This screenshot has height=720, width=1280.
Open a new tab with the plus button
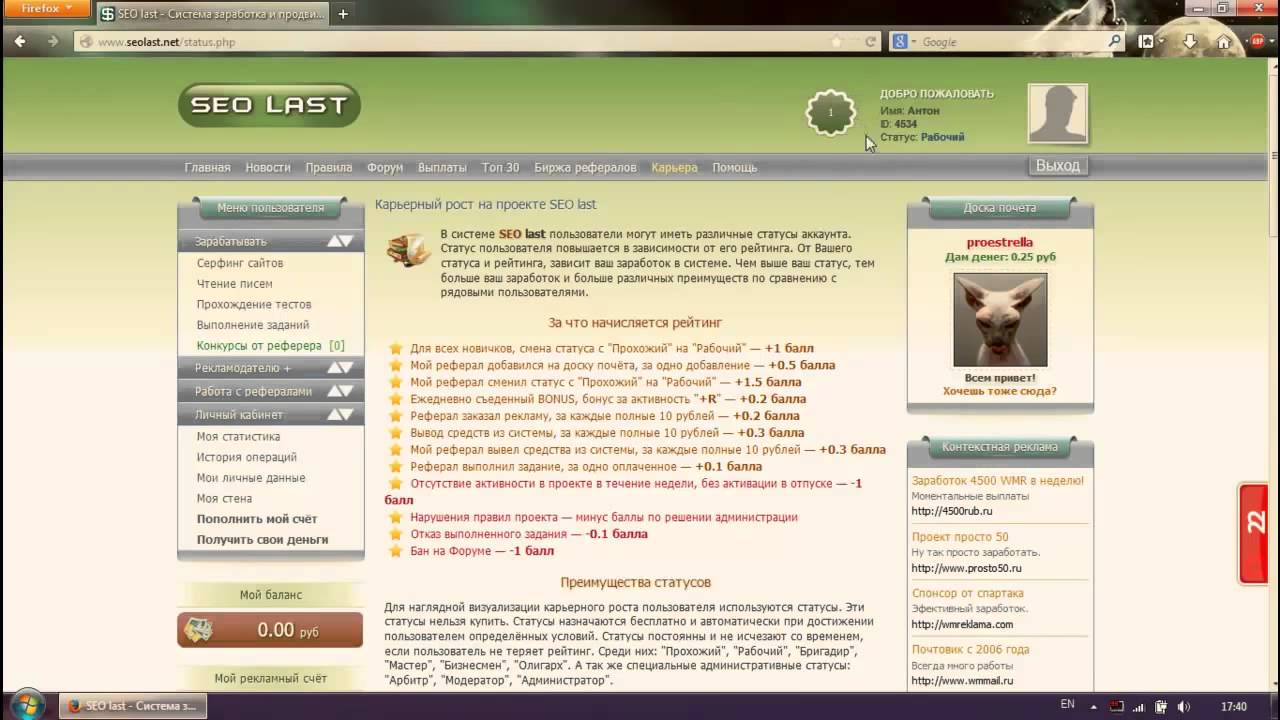tap(343, 14)
